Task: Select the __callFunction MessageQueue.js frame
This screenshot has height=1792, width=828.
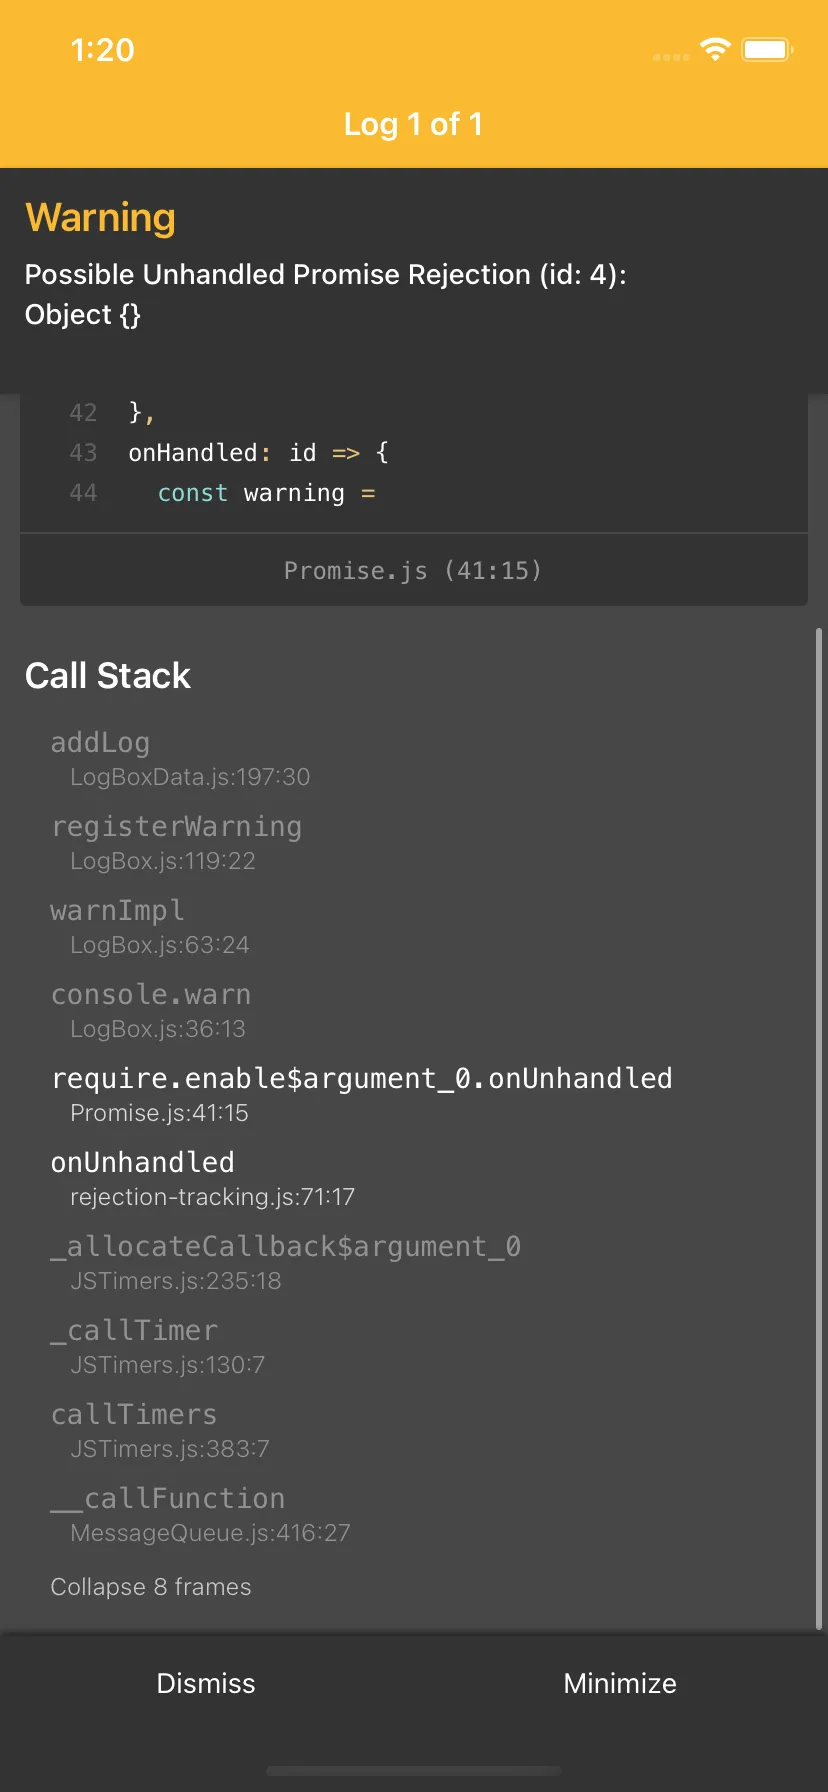Action: click(200, 1514)
